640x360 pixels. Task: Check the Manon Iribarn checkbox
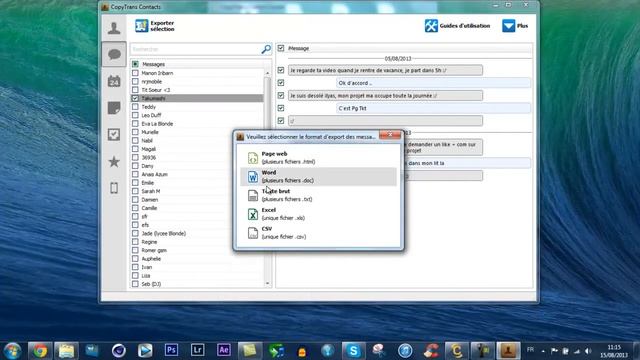[135, 73]
